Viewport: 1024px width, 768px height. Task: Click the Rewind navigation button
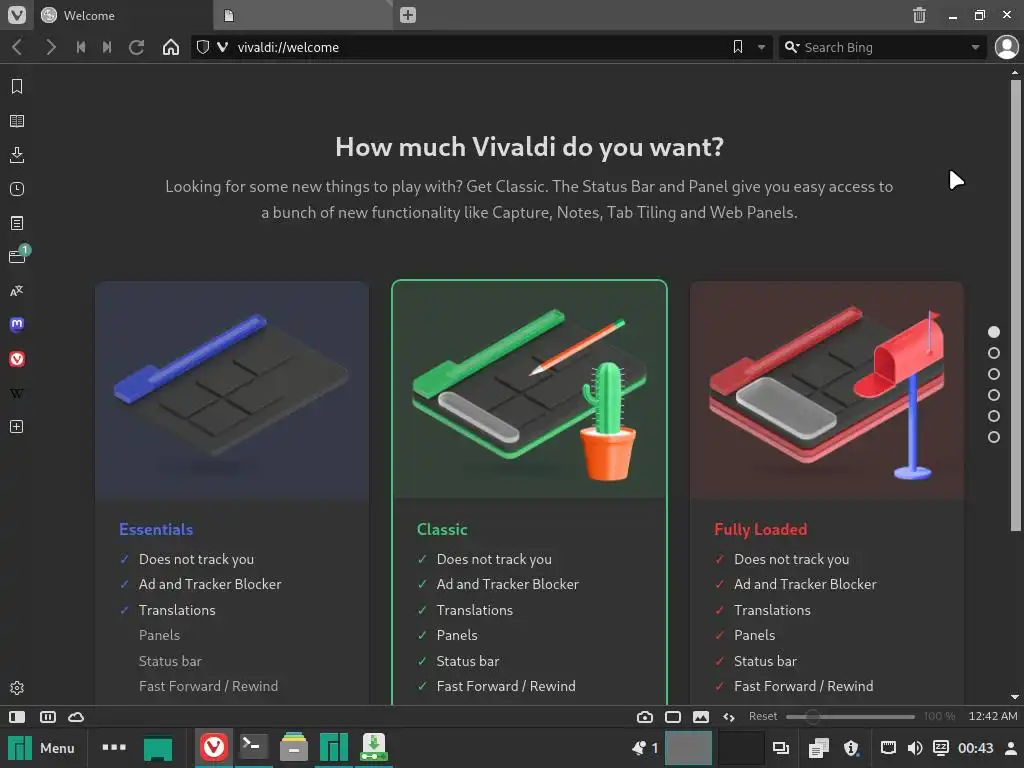click(81, 47)
